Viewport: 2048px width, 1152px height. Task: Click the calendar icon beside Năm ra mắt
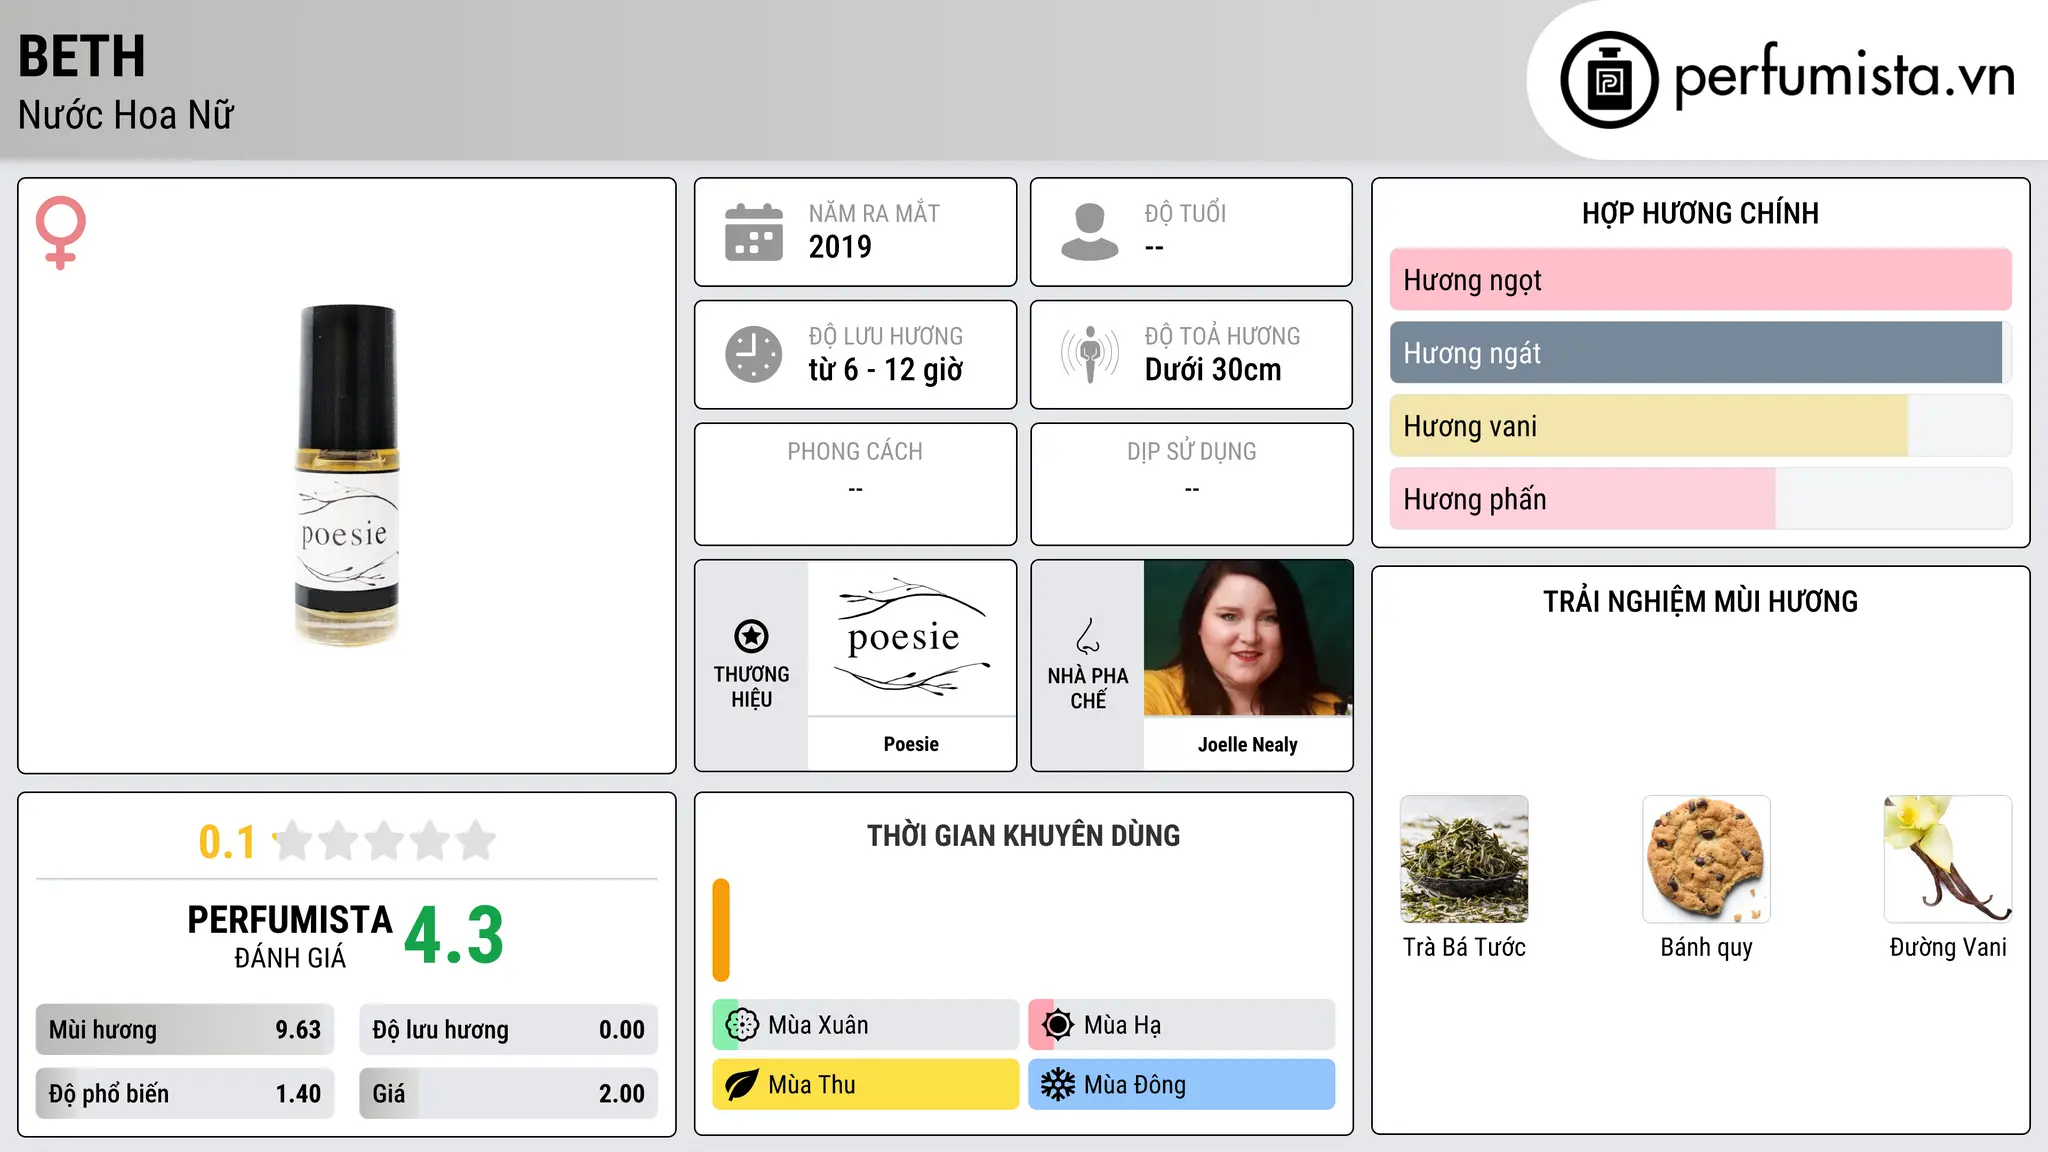(754, 232)
